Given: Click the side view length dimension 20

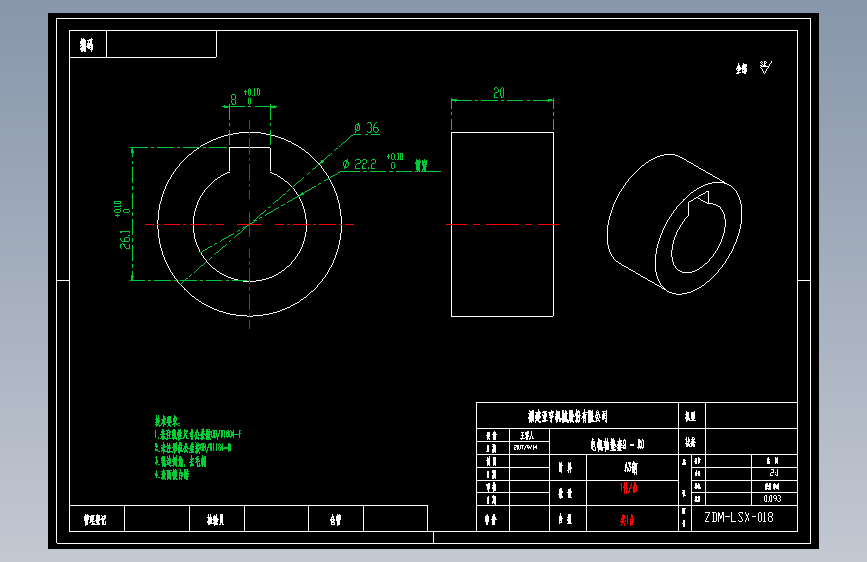Looking at the screenshot, I should 499,93.
